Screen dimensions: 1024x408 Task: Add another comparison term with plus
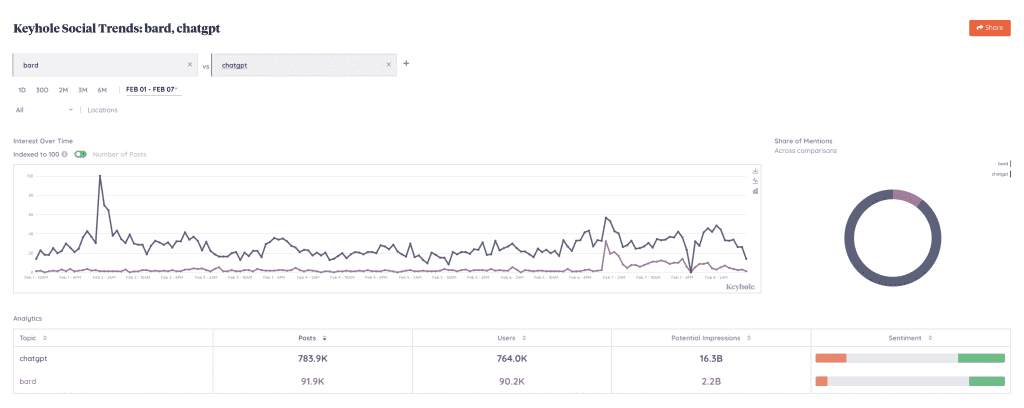(406, 64)
